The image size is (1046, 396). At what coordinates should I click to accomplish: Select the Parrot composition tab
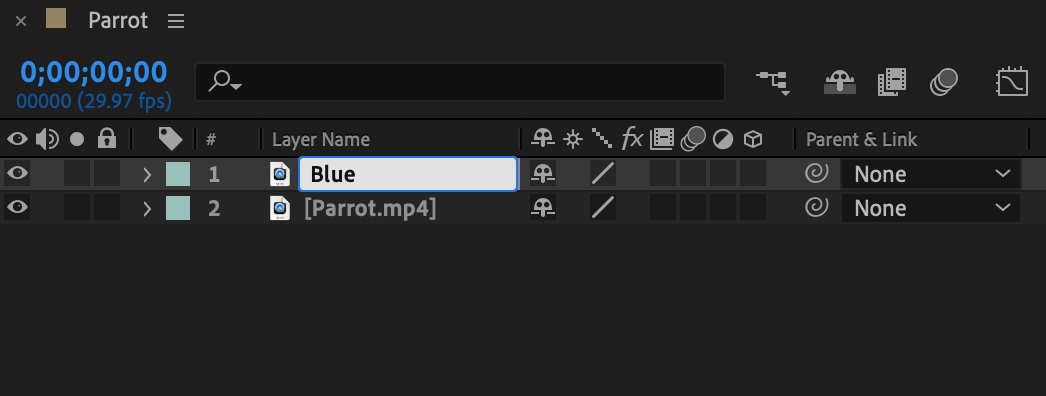(x=118, y=20)
